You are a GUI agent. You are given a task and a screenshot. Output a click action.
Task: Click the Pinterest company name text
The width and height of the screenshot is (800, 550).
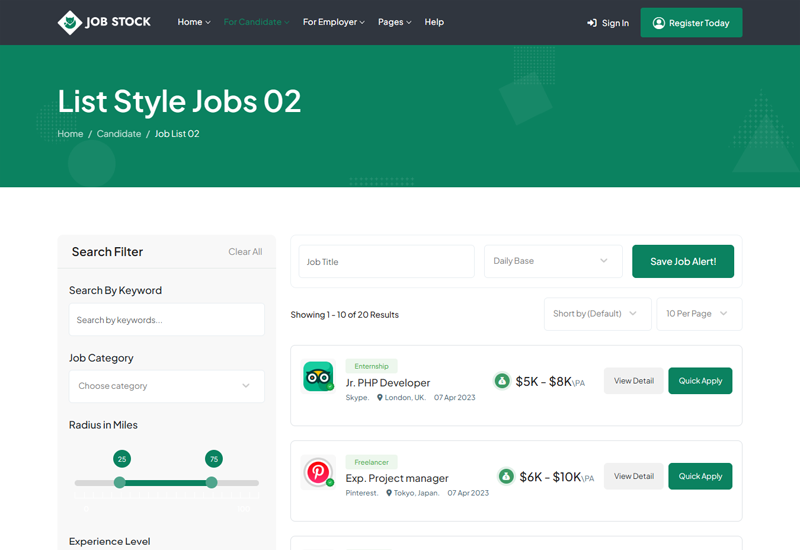click(362, 493)
